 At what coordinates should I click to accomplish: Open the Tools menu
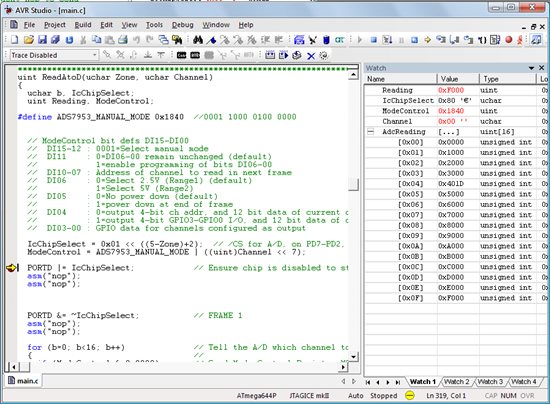[x=154, y=25]
